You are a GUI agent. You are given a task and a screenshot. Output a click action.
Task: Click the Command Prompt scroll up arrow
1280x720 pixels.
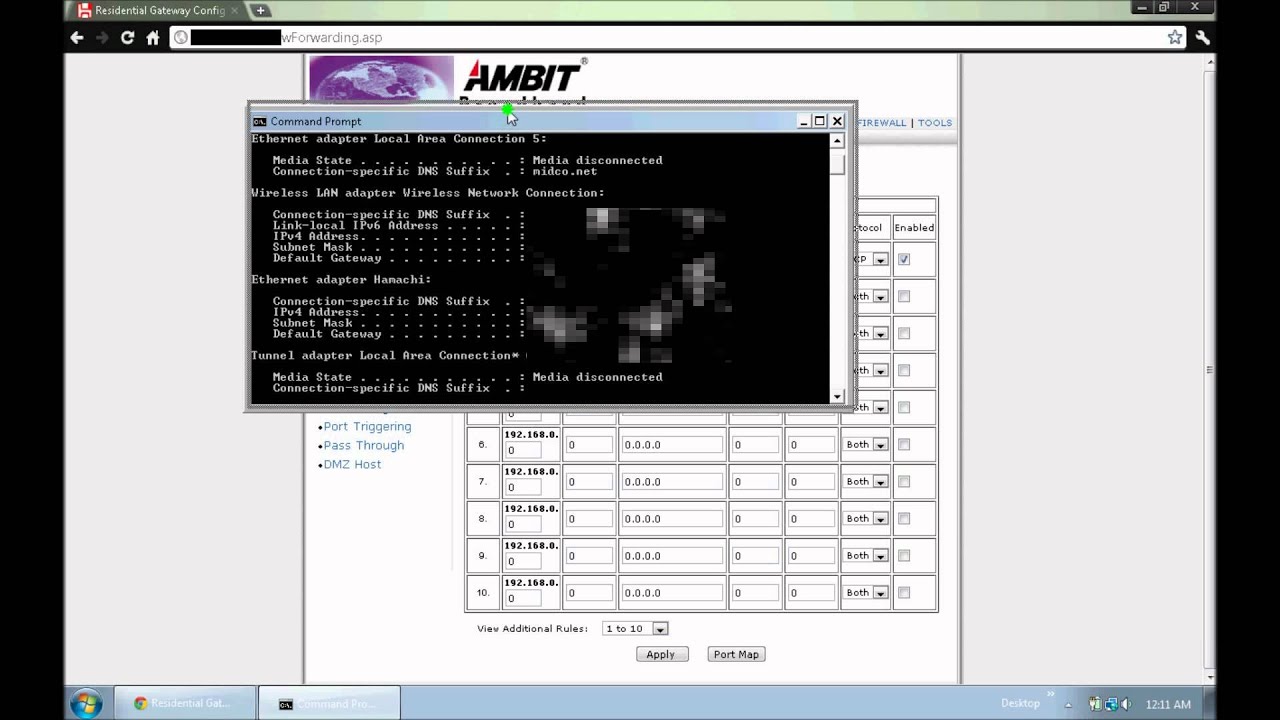pyautogui.click(x=838, y=141)
